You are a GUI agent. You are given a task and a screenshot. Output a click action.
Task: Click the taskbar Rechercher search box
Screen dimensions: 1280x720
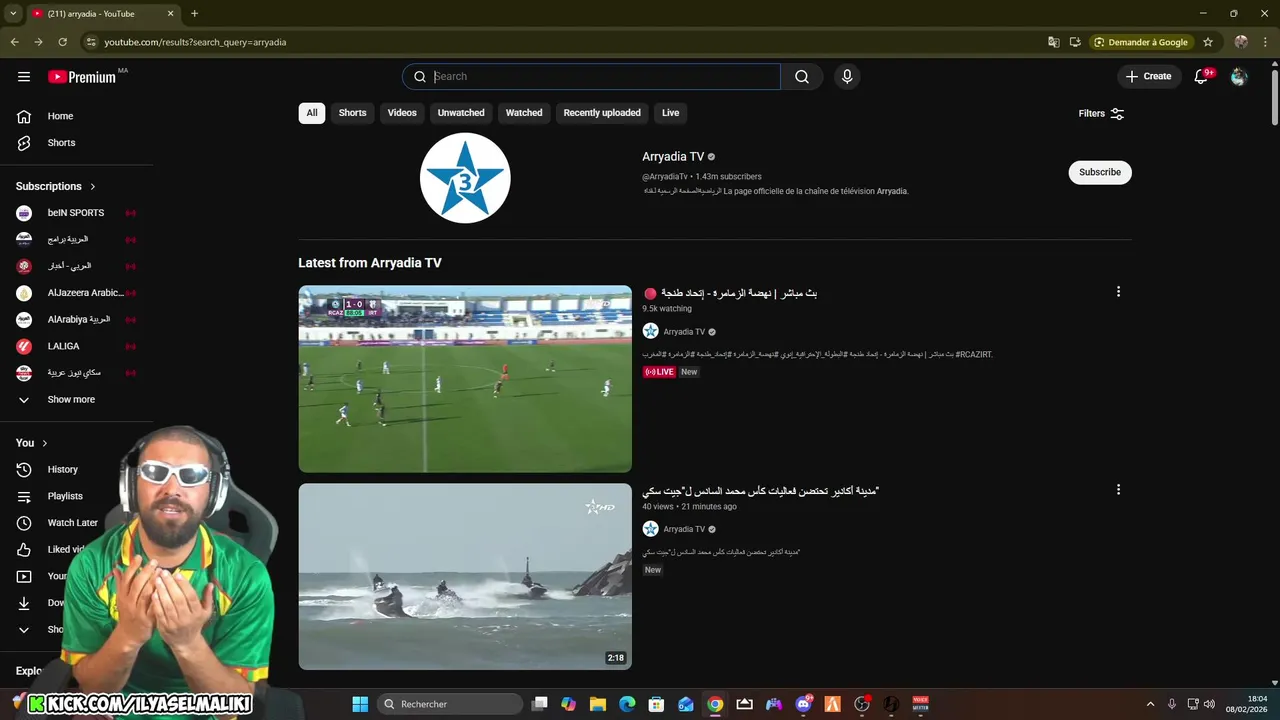pyautogui.click(x=451, y=704)
